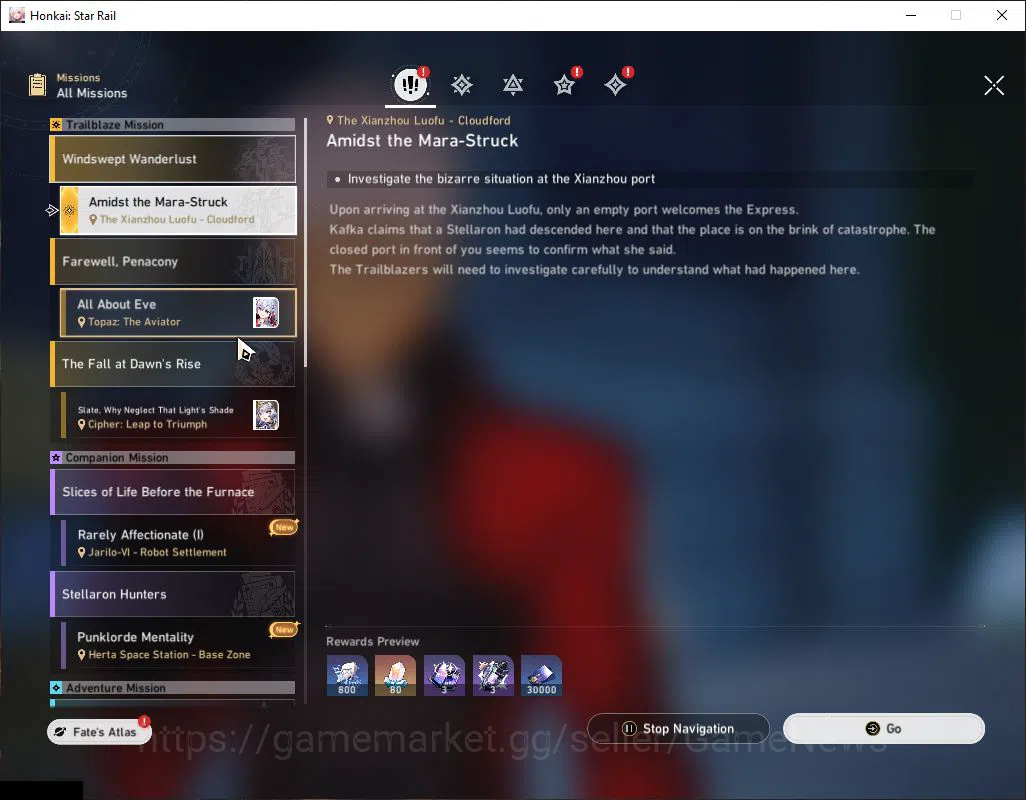Switch to Trailblaze Continuance triangle-star tab

pos(513,84)
